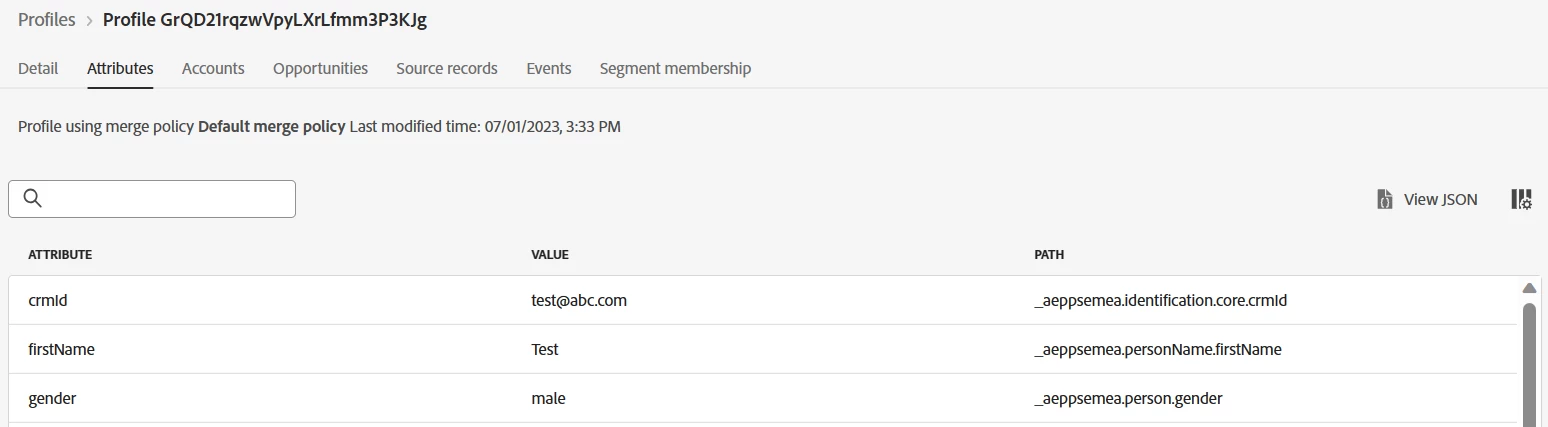The image size is (1548, 427).
Task: Open the Opportunities tab
Action: point(320,68)
